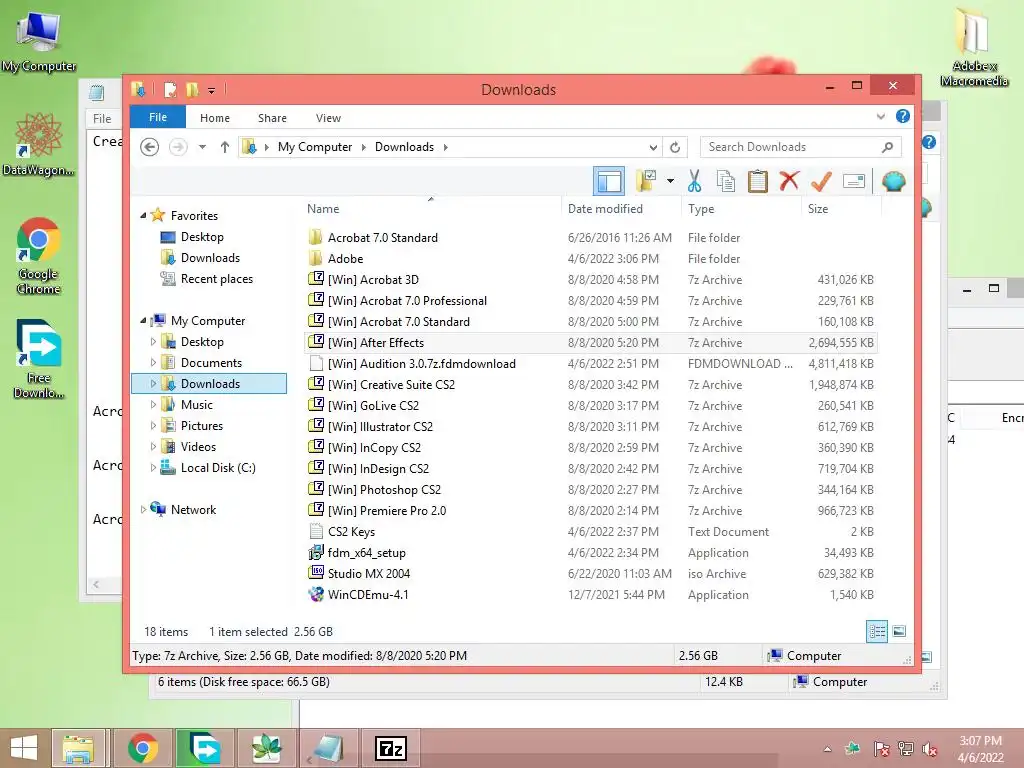Sort by the Size column header

(x=841, y=208)
